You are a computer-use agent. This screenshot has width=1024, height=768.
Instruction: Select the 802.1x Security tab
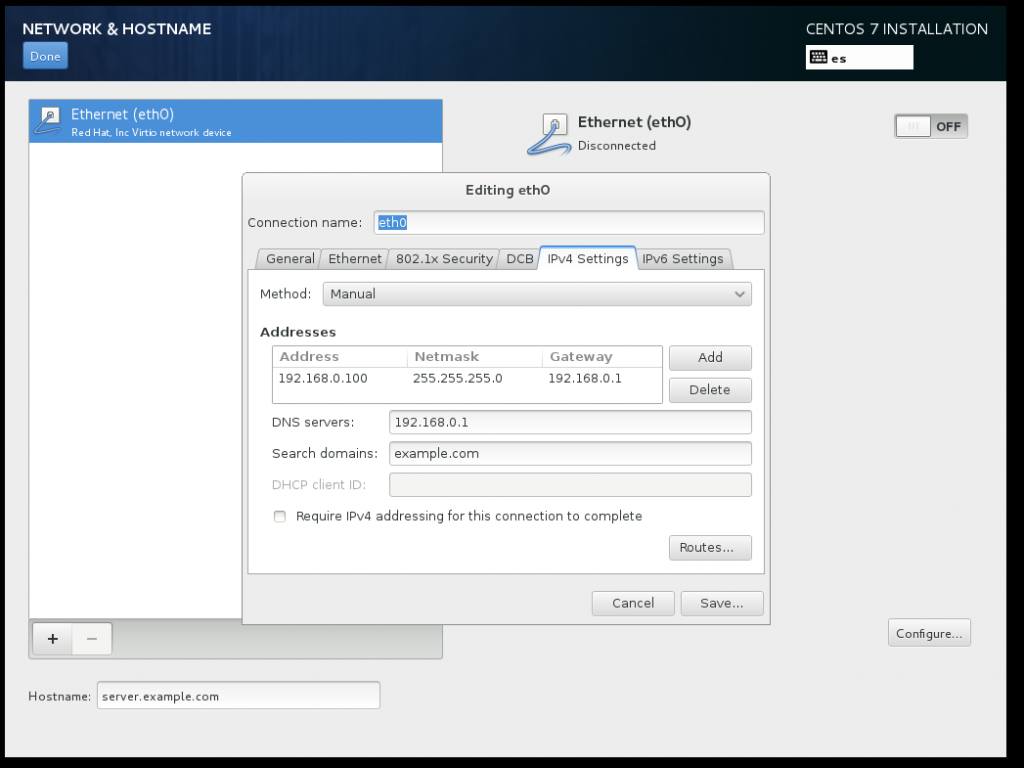(443, 258)
